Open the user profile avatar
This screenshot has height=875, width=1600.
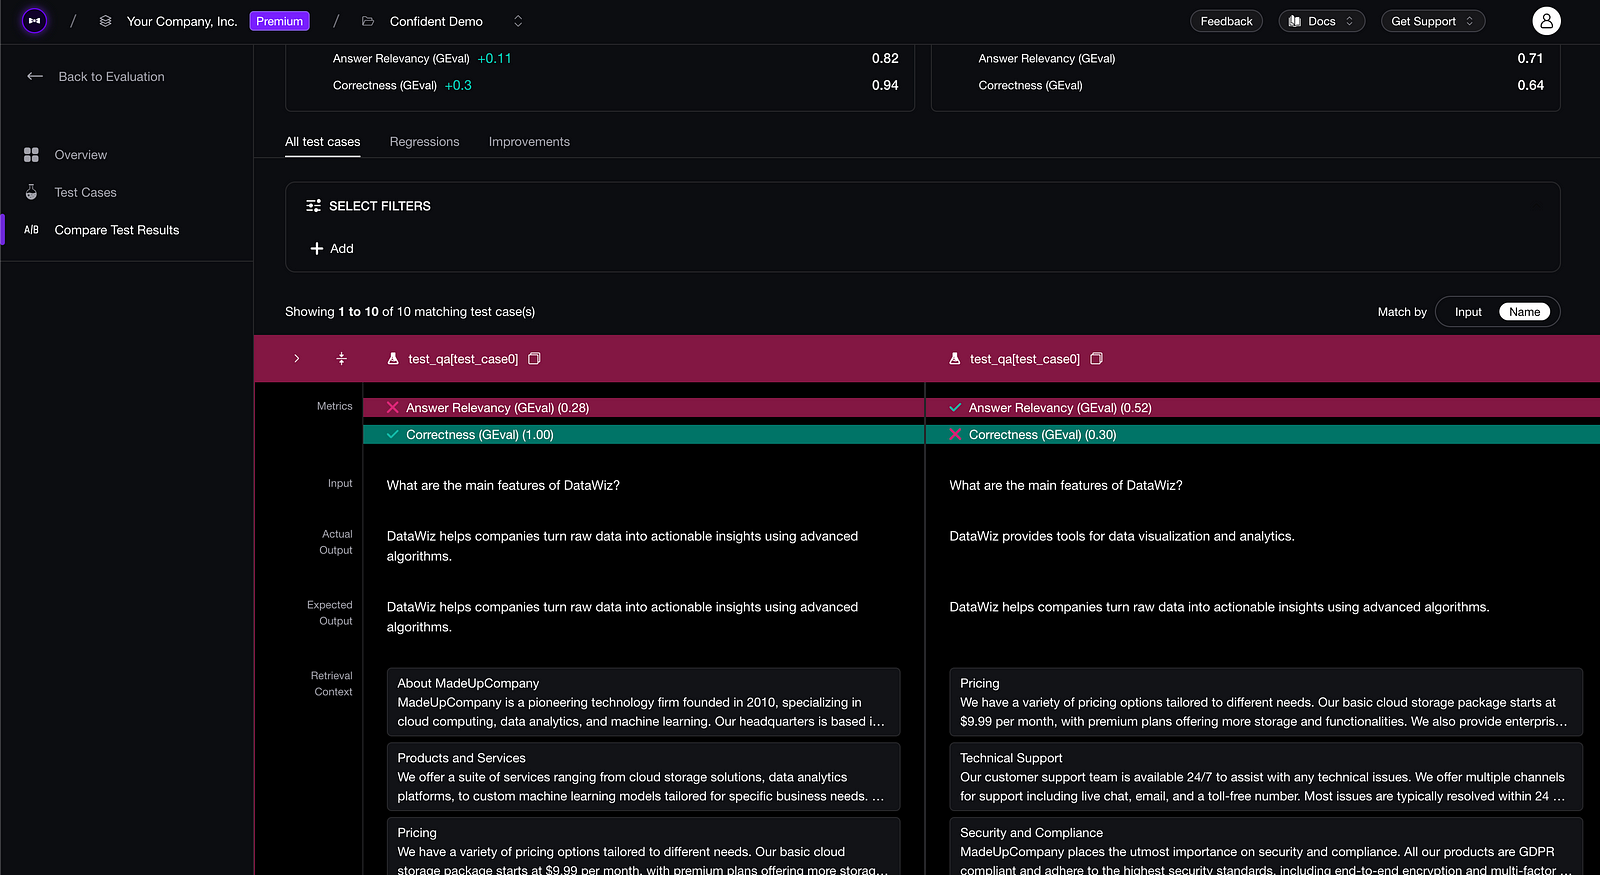[x=1546, y=21]
